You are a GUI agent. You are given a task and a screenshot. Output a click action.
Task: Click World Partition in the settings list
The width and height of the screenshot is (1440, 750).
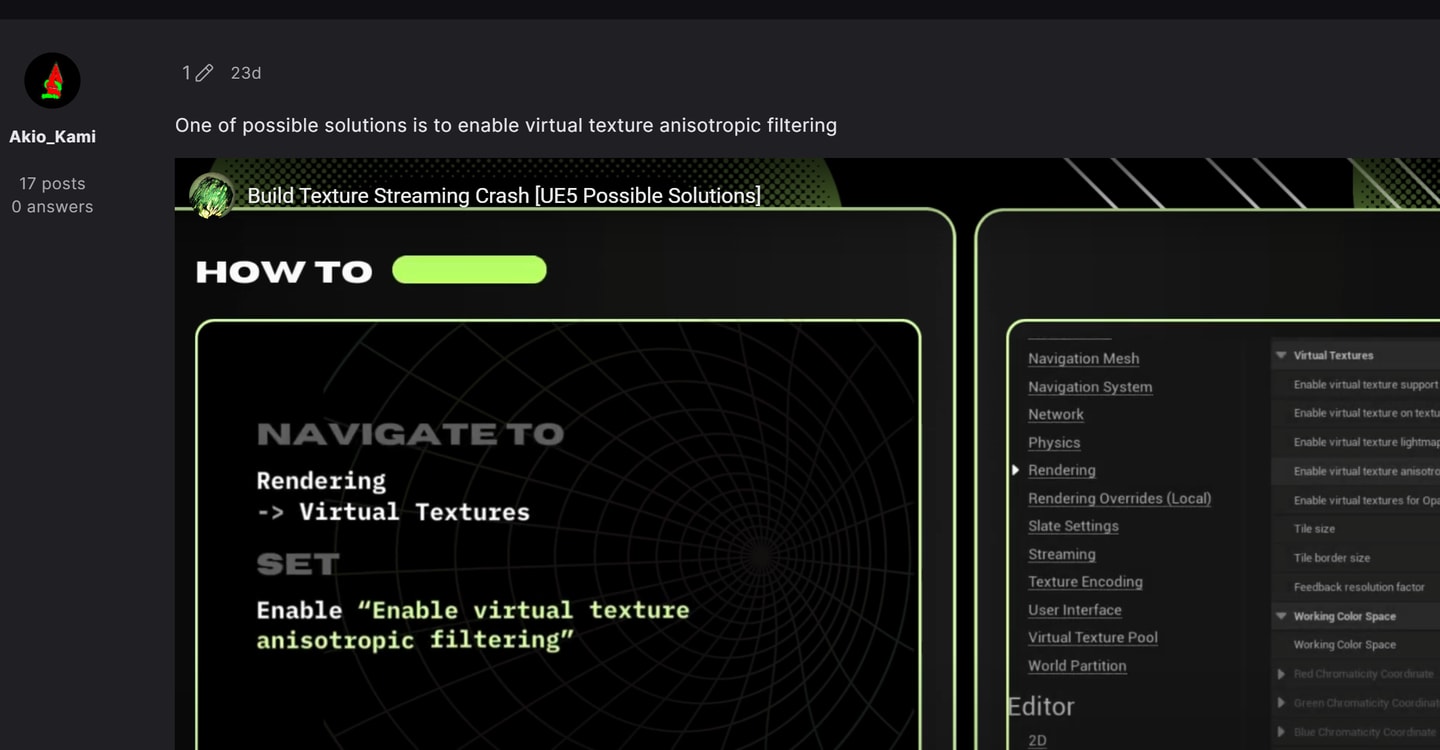[x=1077, y=666]
